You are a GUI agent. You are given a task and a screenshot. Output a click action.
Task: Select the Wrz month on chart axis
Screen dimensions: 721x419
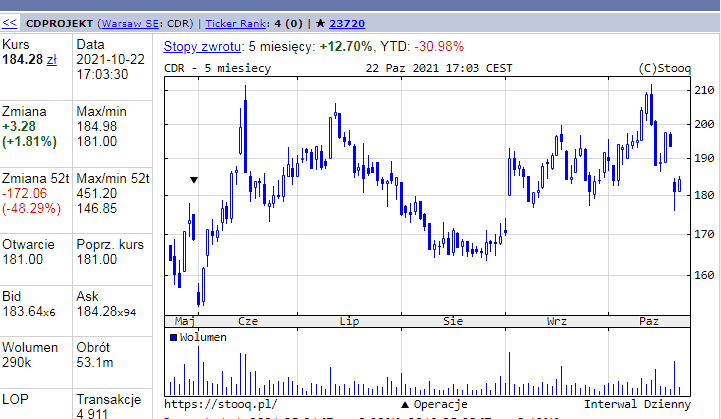[557, 321]
